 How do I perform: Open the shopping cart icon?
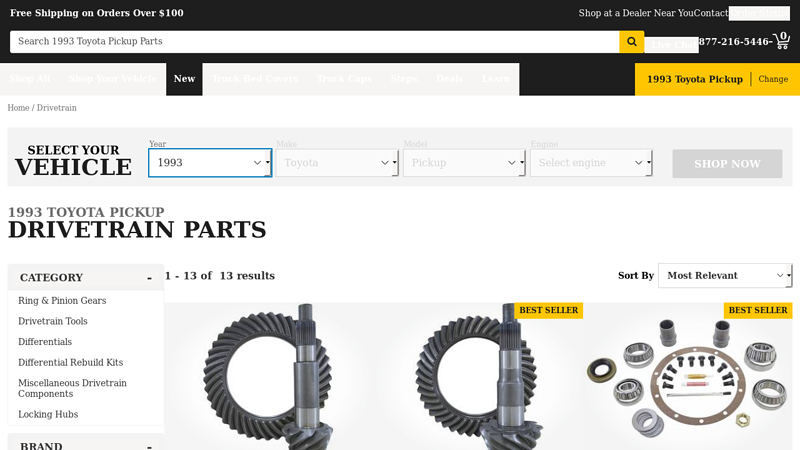782,40
